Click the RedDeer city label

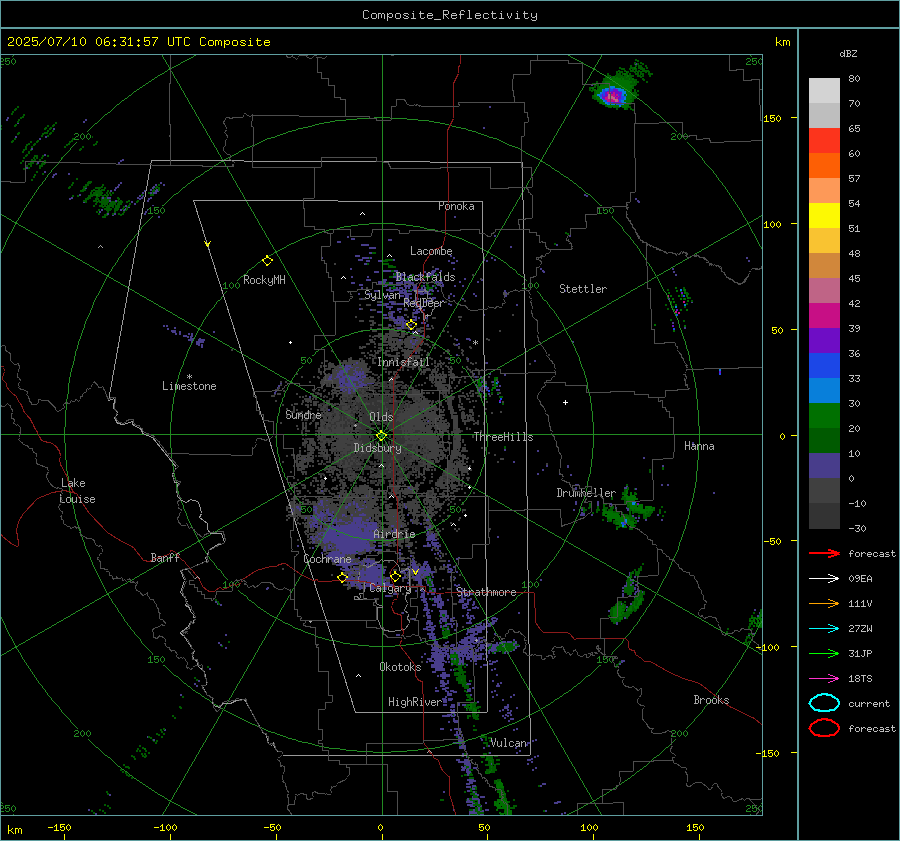(x=424, y=303)
